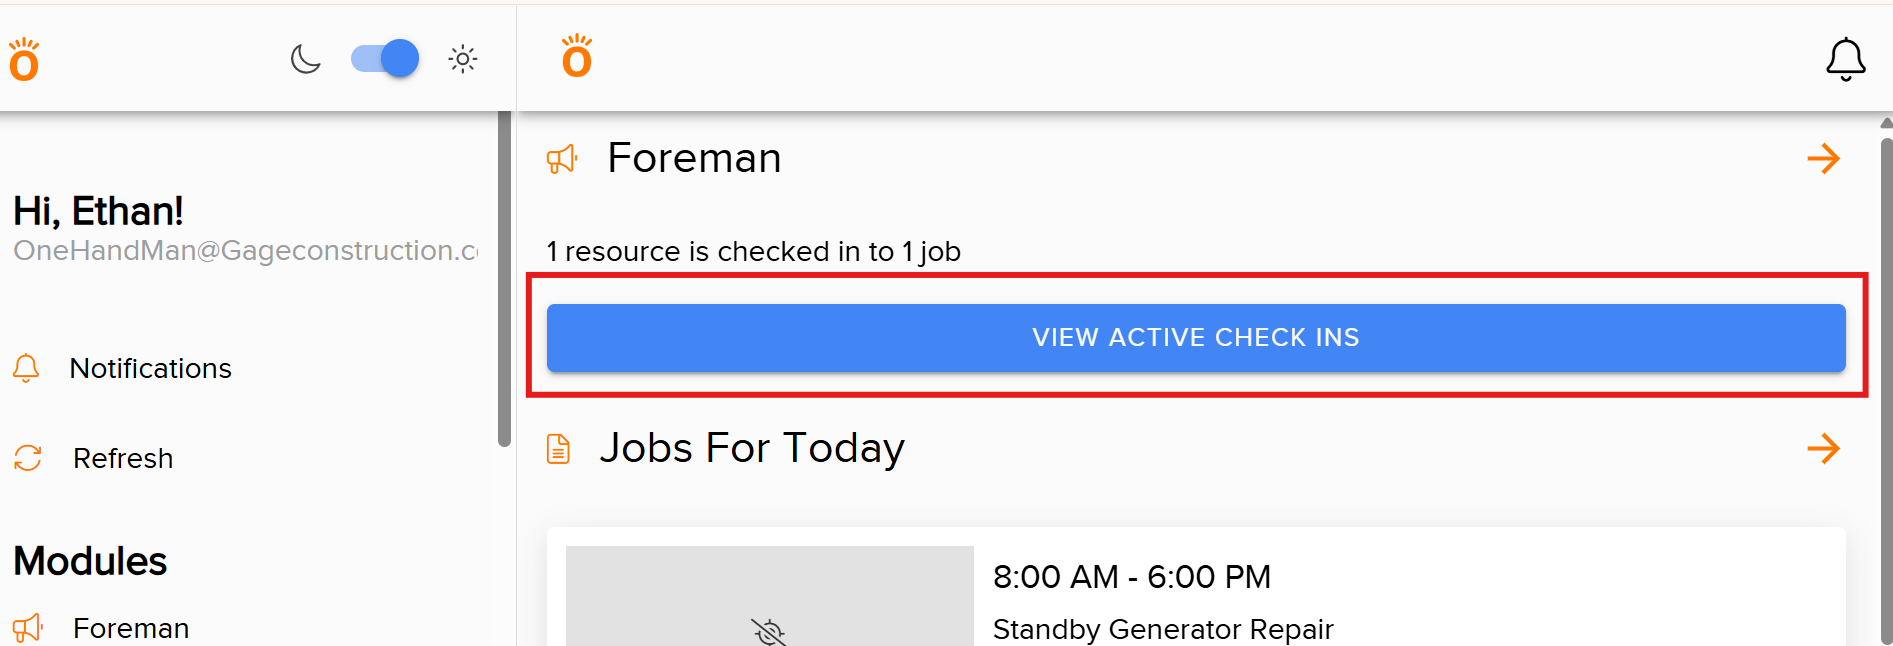The image size is (1893, 646).
Task: Open the Foreman module from the sidebar
Action: pos(130,628)
